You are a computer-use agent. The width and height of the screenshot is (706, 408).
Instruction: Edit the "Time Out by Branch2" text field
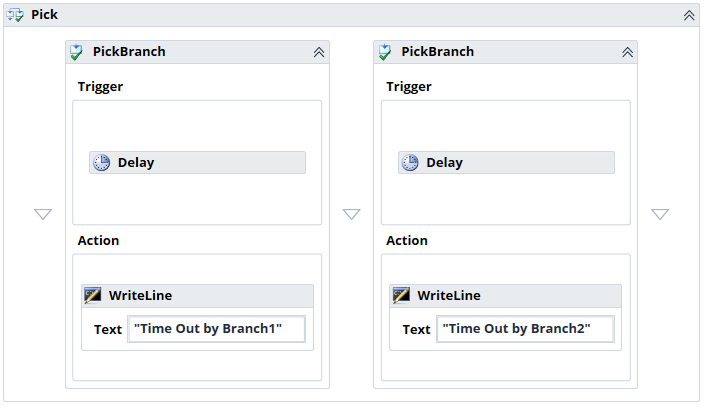[525, 329]
